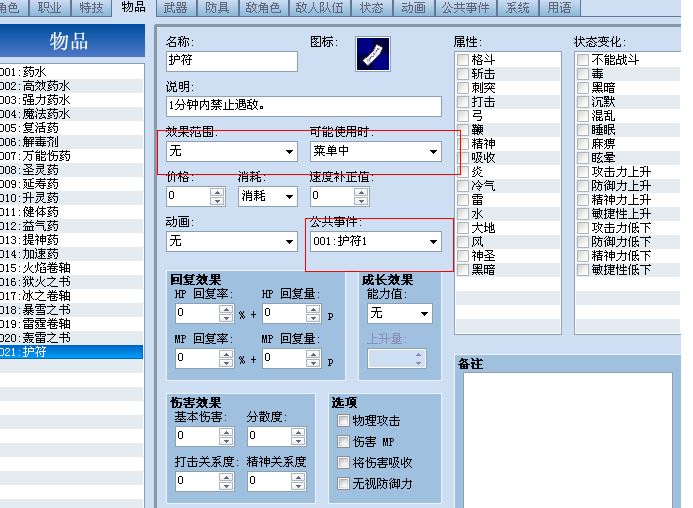693x508 pixels.
Task: Select 015:火焰卷轴 in the item list
Action: [x=72, y=267]
